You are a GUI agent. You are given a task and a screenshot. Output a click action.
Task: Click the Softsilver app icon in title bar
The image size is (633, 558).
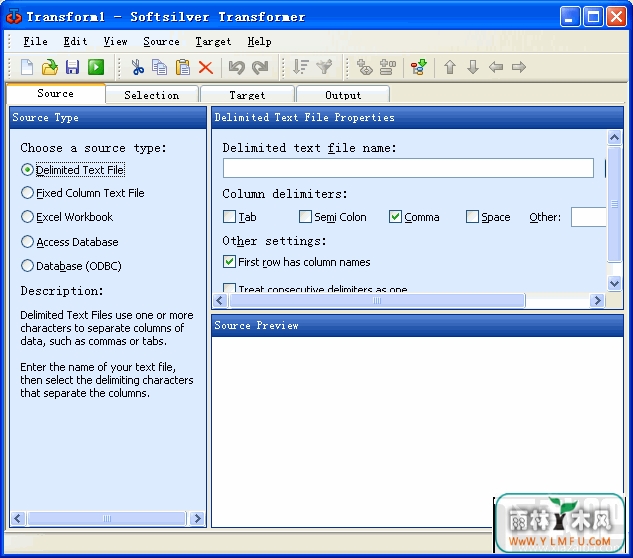coord(14,17)
